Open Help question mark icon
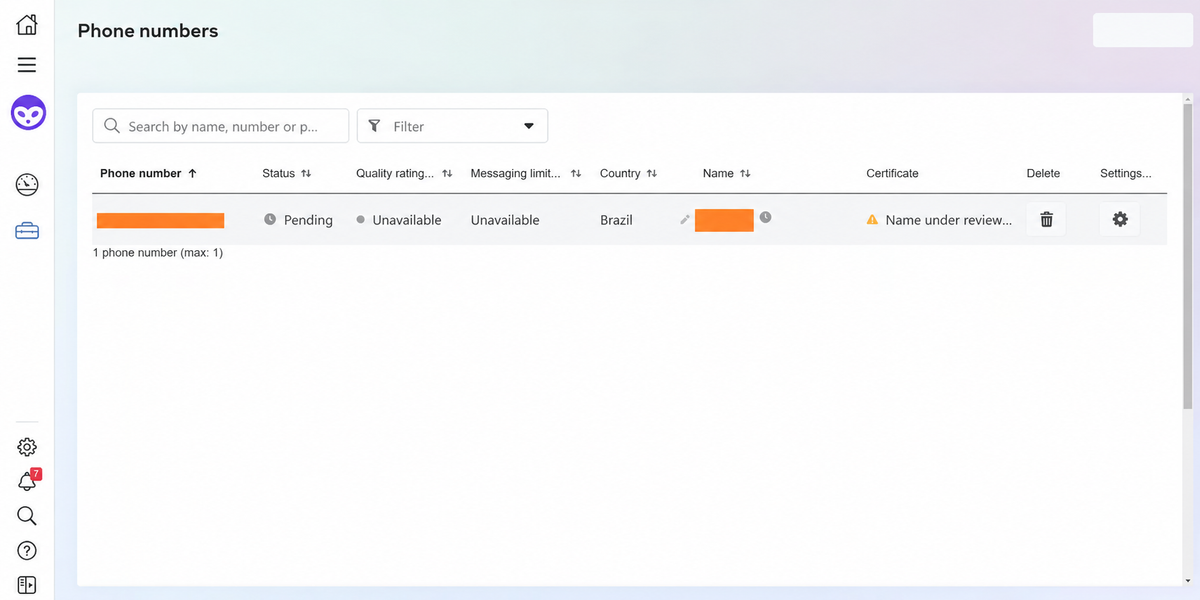Viewport: 1200px width, 600px height. [27, 550]
